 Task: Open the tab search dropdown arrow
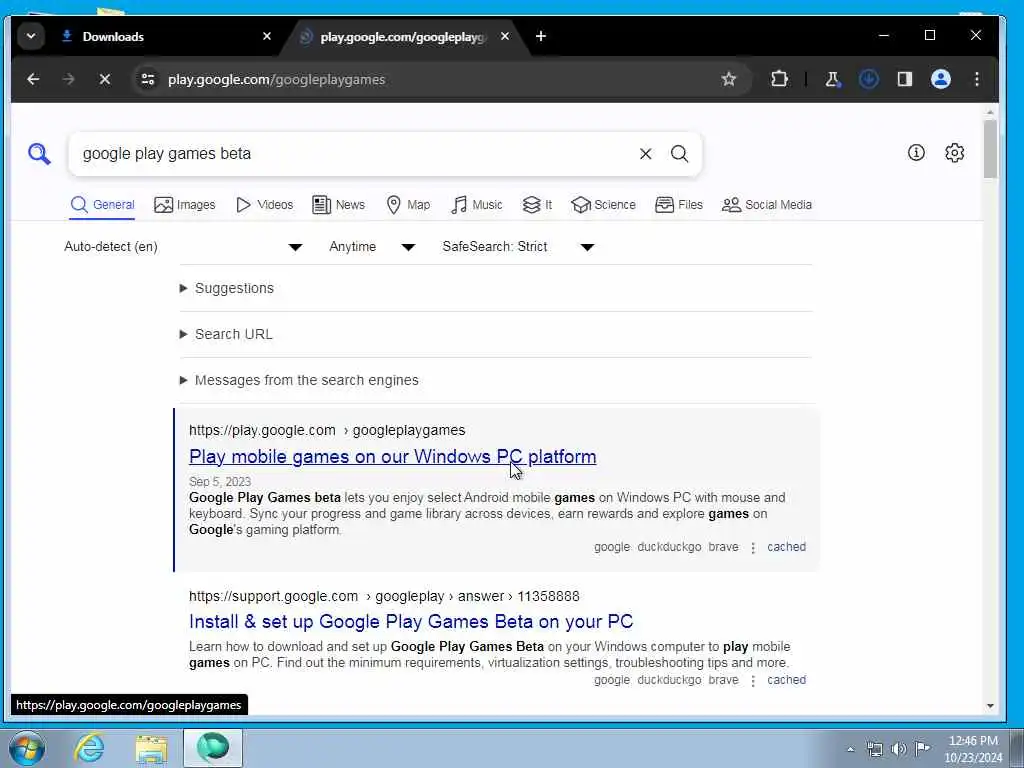tap(31, 37)
